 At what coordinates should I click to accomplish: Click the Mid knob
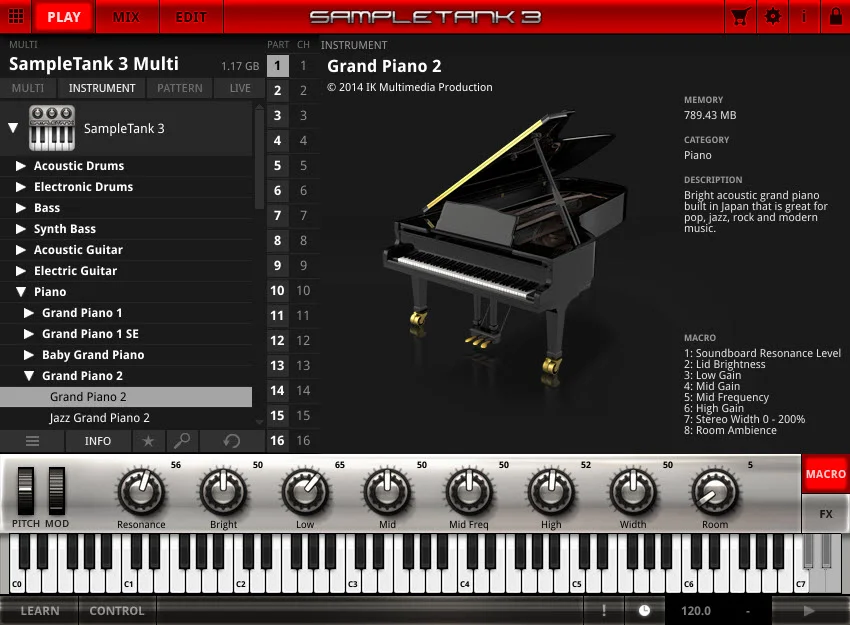click(387, 492)
